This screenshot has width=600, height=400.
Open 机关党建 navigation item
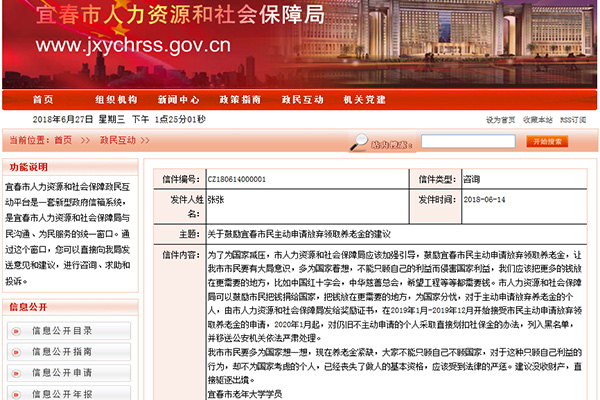coord(364,100)
